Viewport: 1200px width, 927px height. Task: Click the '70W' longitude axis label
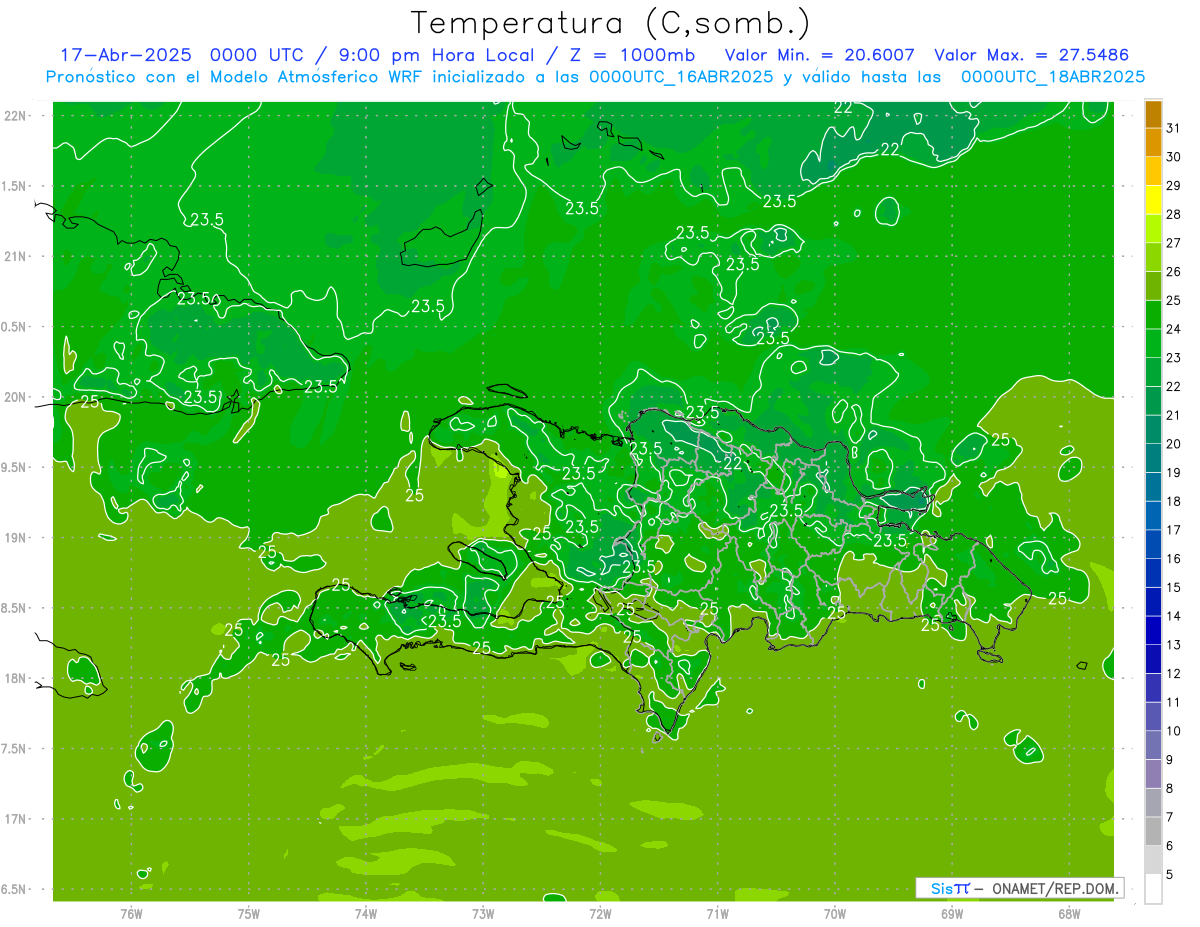[x=835, y=914]
